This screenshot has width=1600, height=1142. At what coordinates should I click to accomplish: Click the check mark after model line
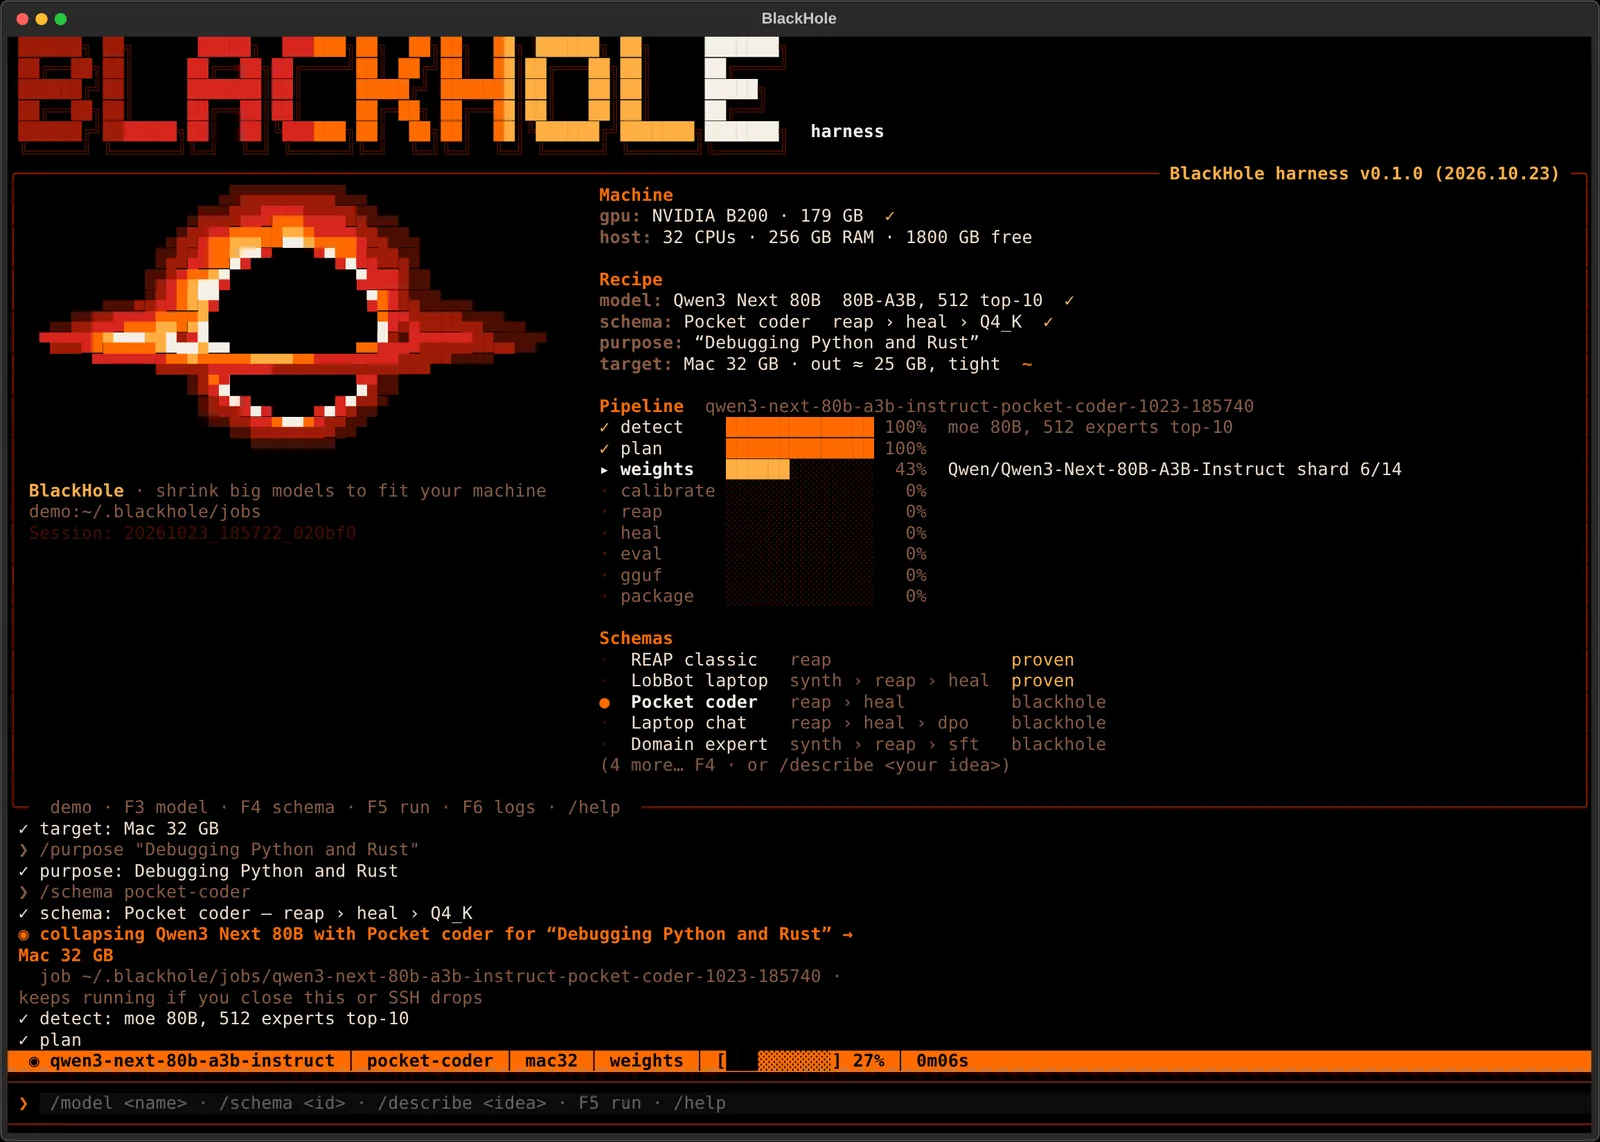tap(1069, 301)
